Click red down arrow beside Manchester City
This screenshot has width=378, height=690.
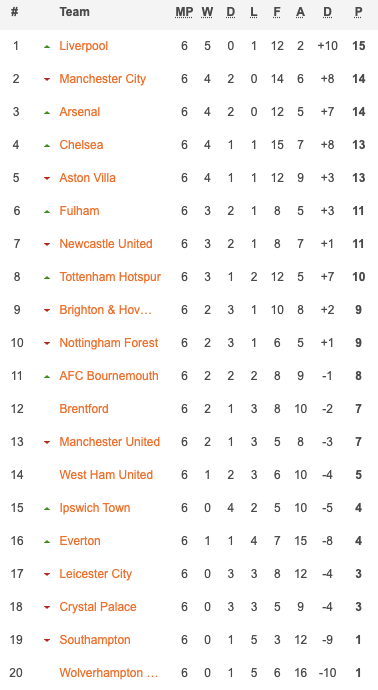(x=47, y=80)
